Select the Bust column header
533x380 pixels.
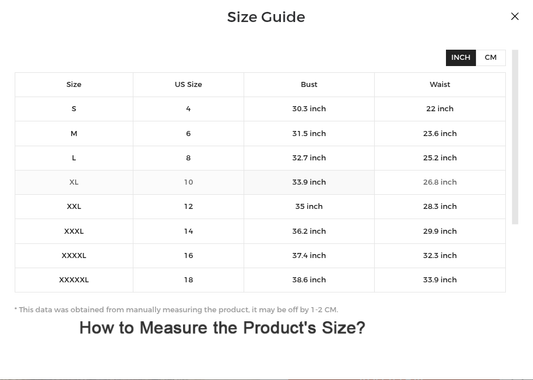click(x=309, y=84)
